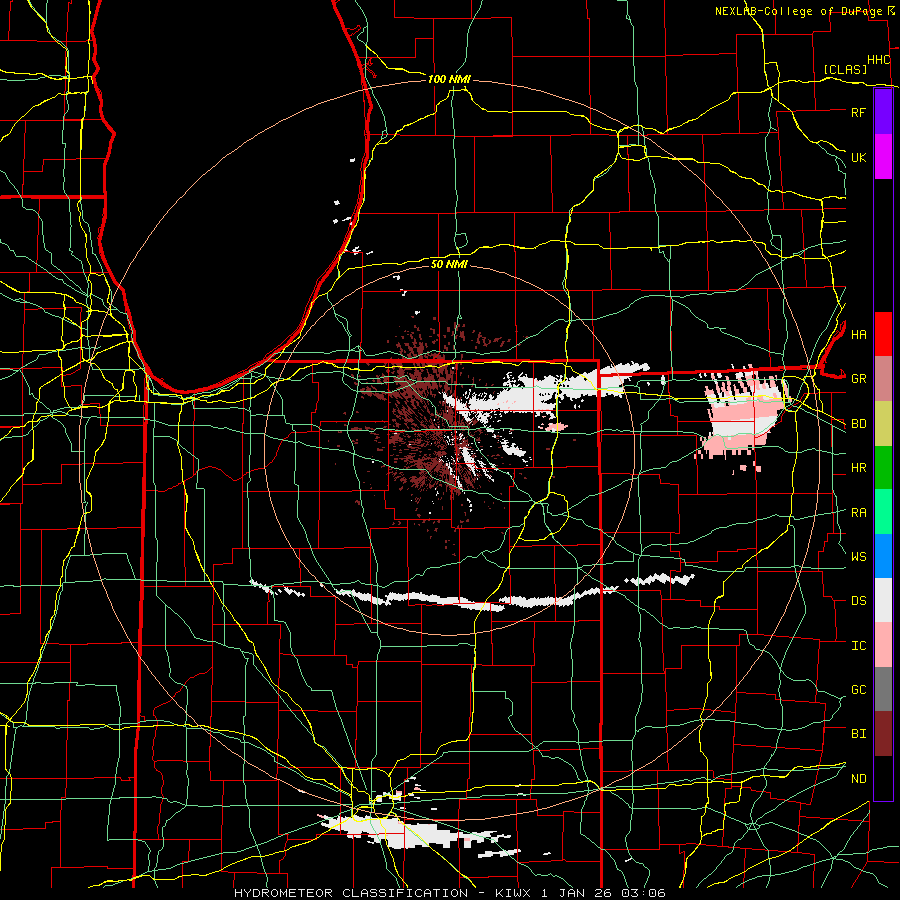This screenshot has height=900, width=900.
Task: Click the RA legend label
Action: click(x=858, y=513)
